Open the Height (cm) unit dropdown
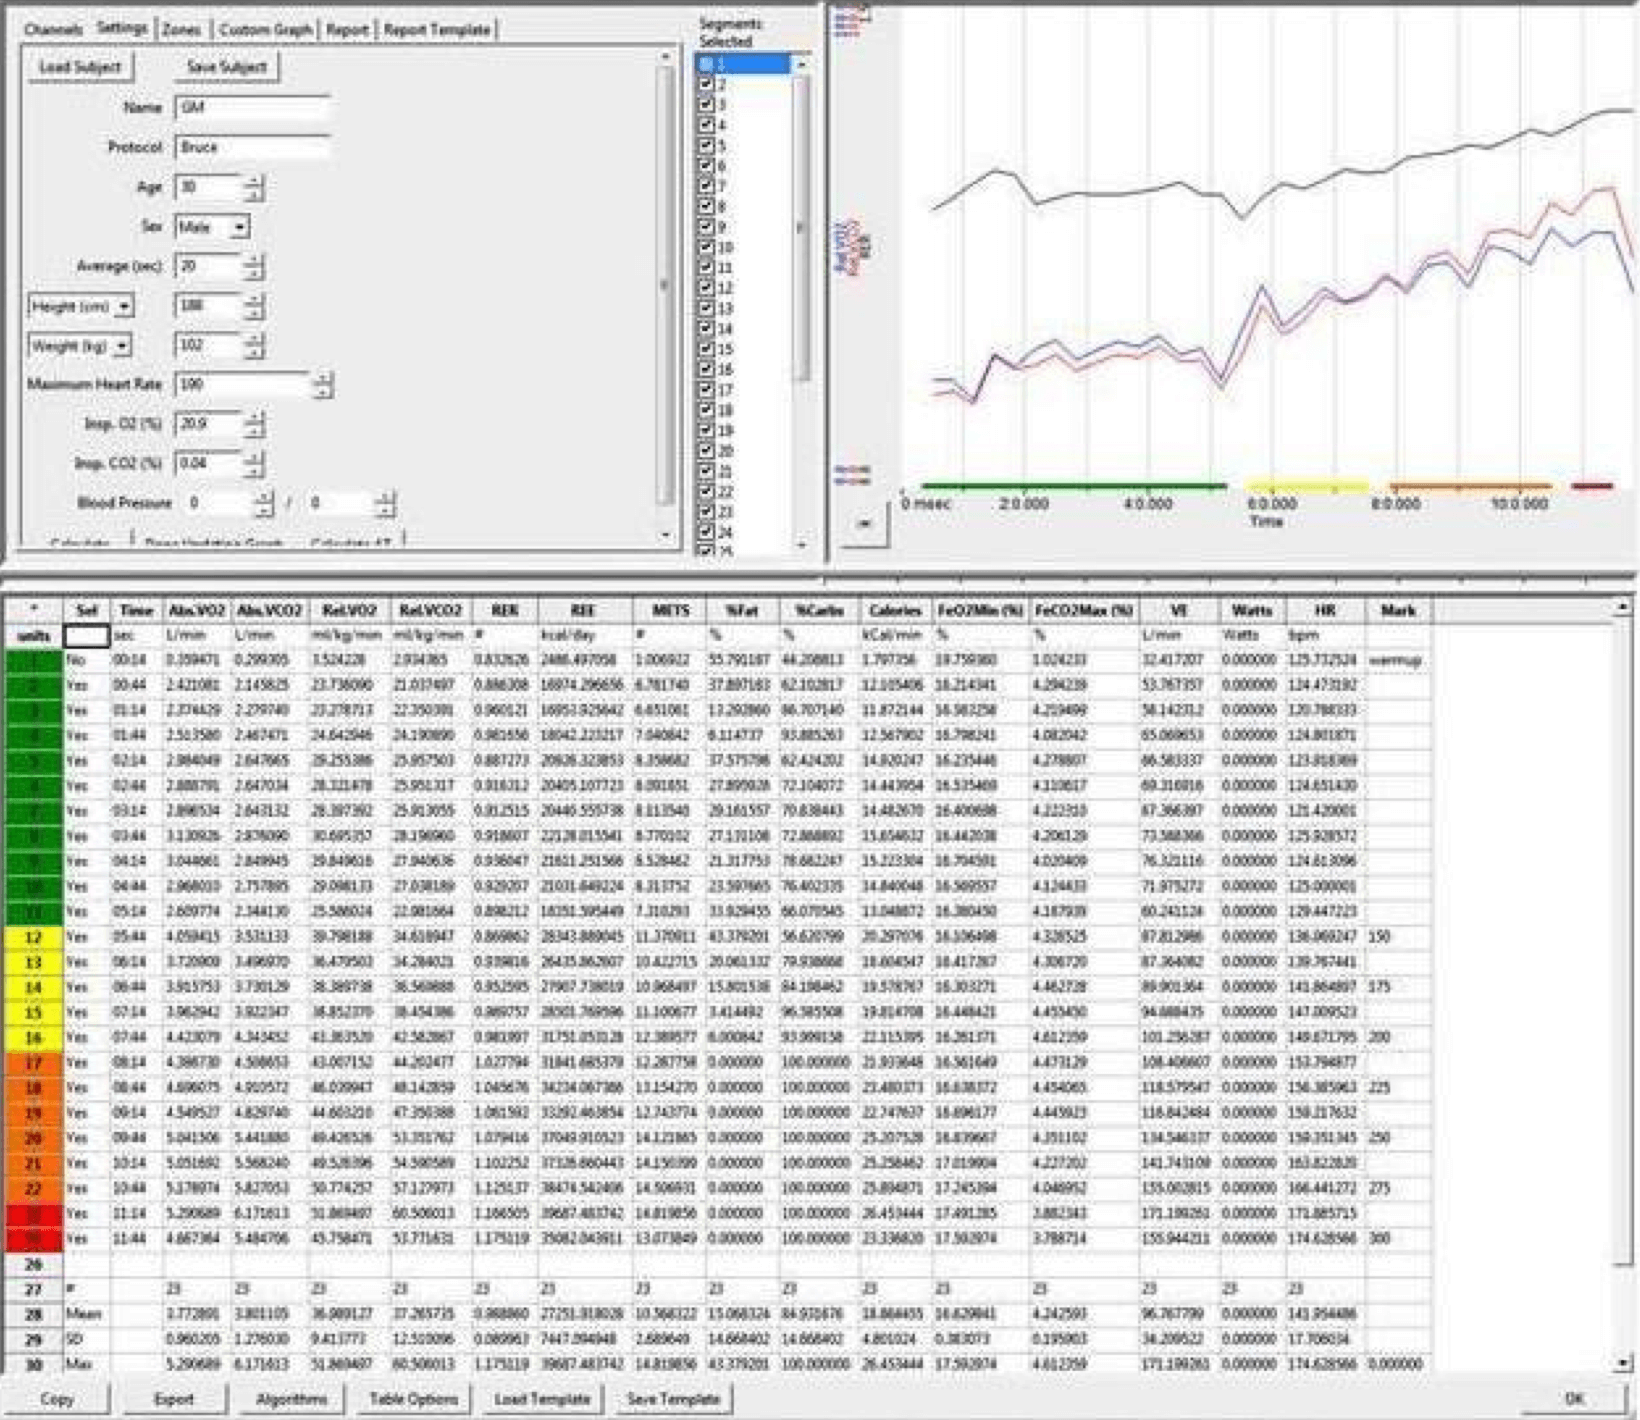The height and width of the screenshot is (1420, 1640). (123, 306)
